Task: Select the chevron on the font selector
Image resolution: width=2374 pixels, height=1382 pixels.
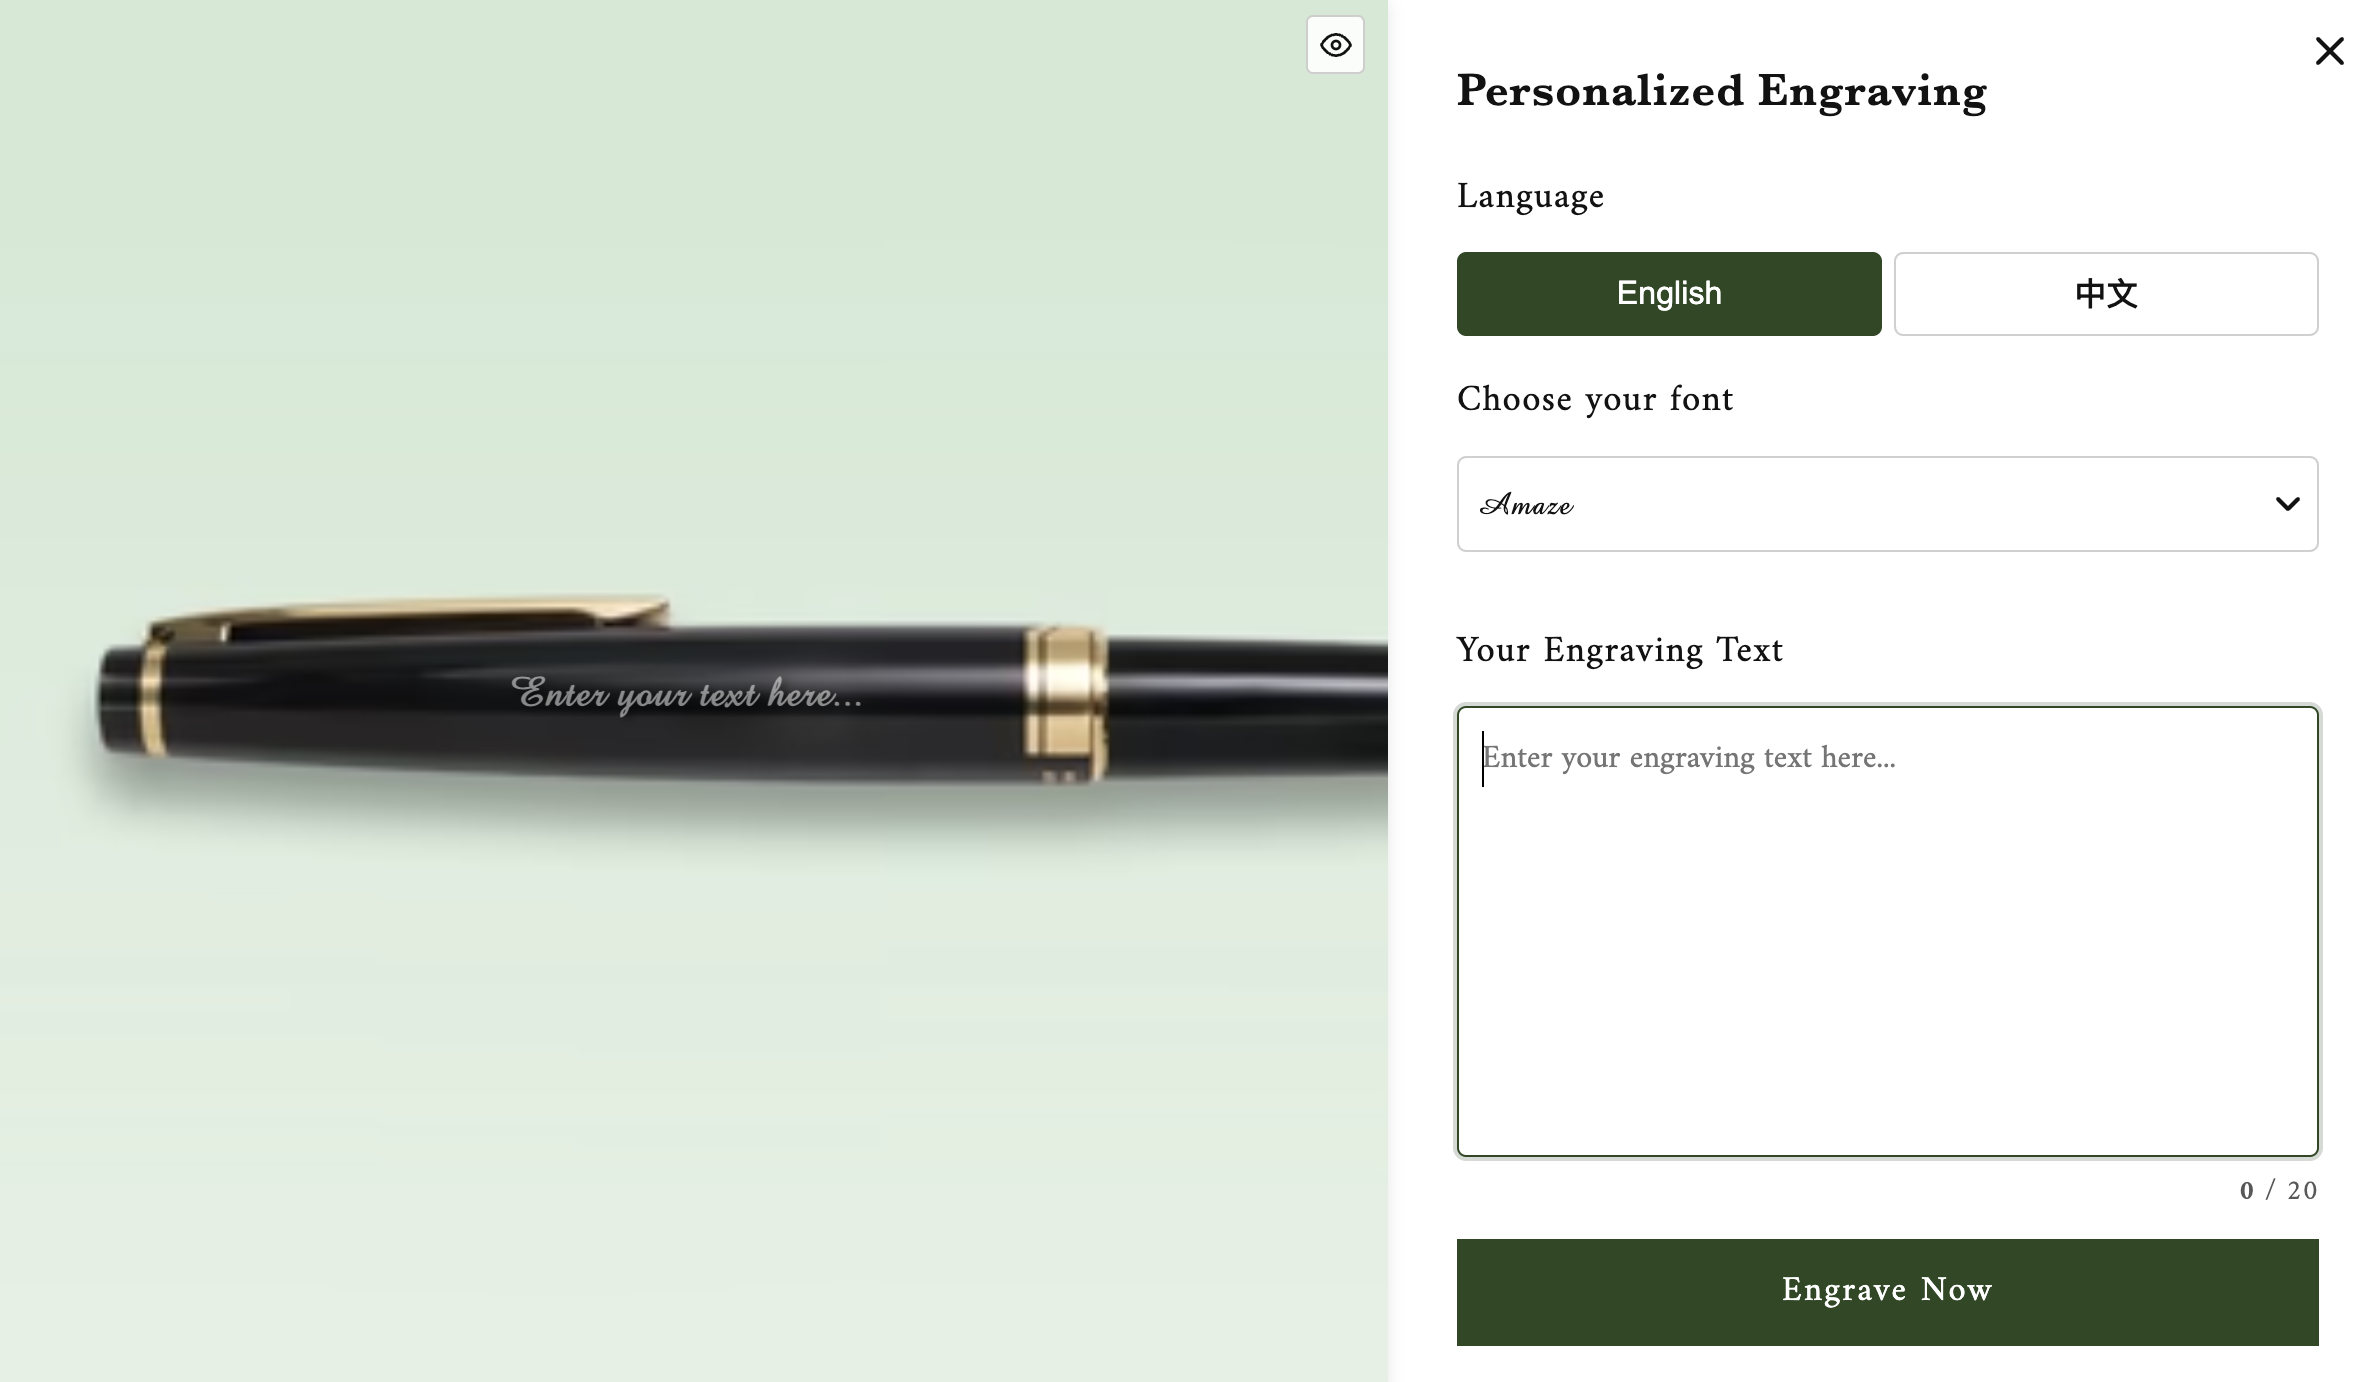Action: point(2286,504)
